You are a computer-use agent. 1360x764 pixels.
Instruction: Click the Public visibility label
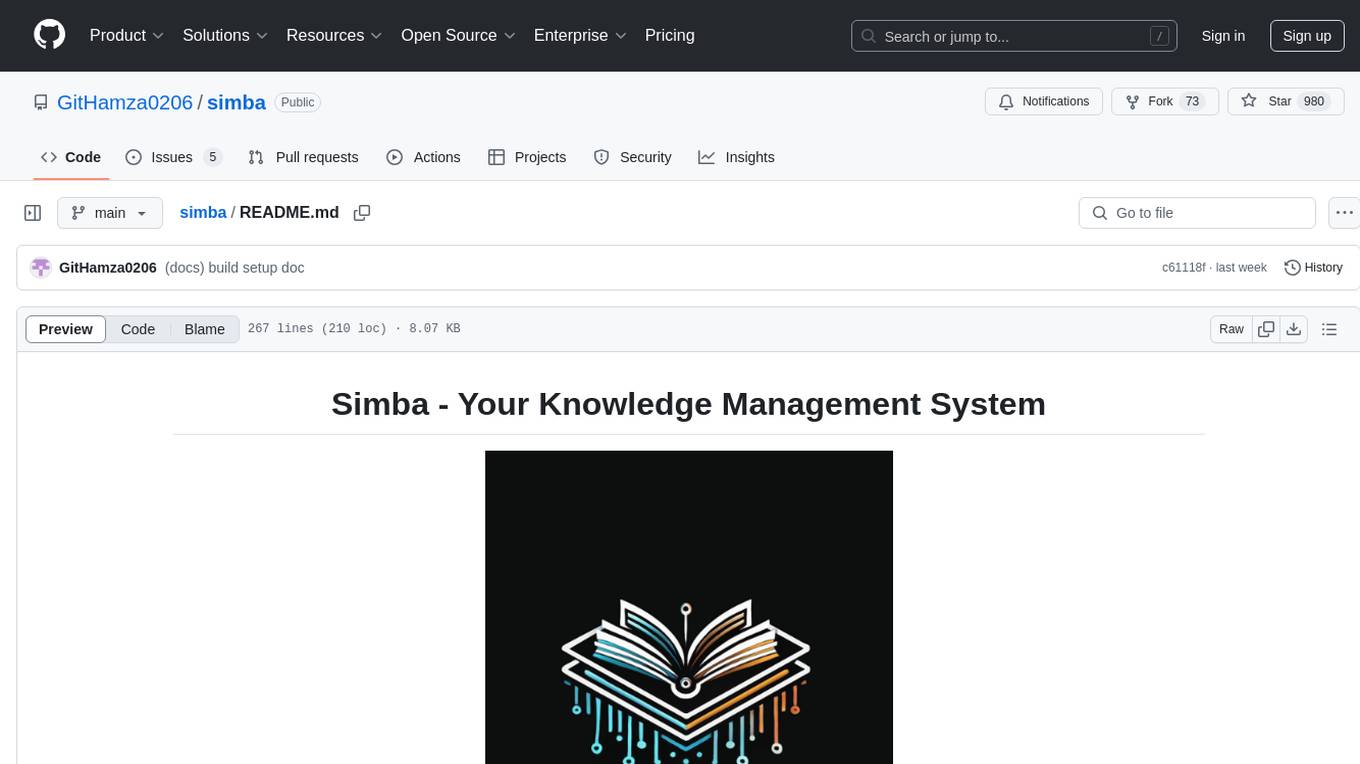[297, 102]
